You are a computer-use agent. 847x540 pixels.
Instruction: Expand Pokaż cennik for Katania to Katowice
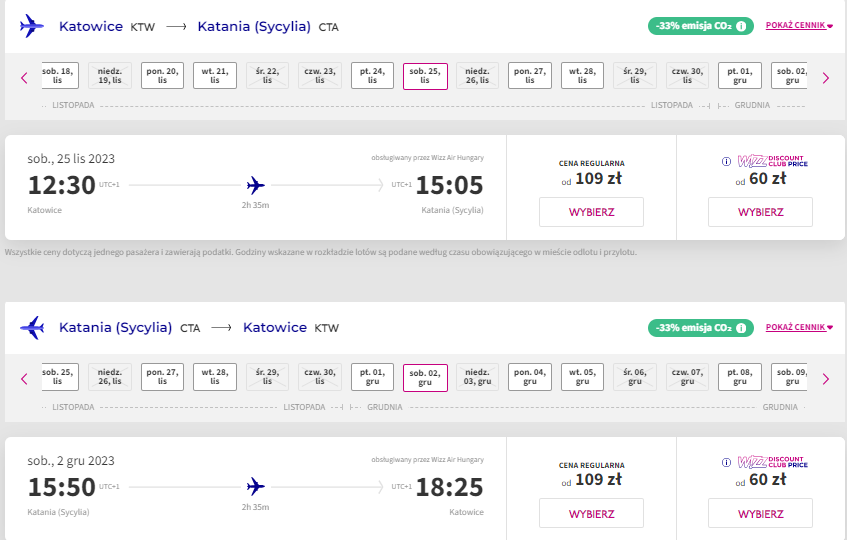799,327
